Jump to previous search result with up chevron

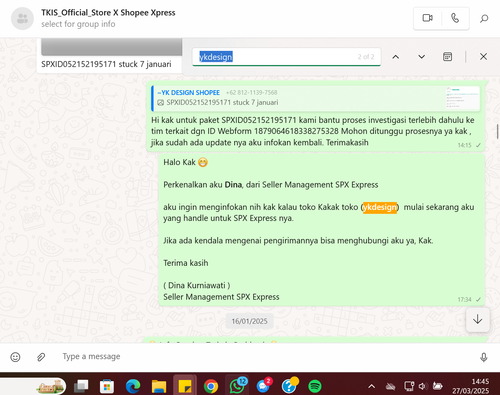(395, 57)
